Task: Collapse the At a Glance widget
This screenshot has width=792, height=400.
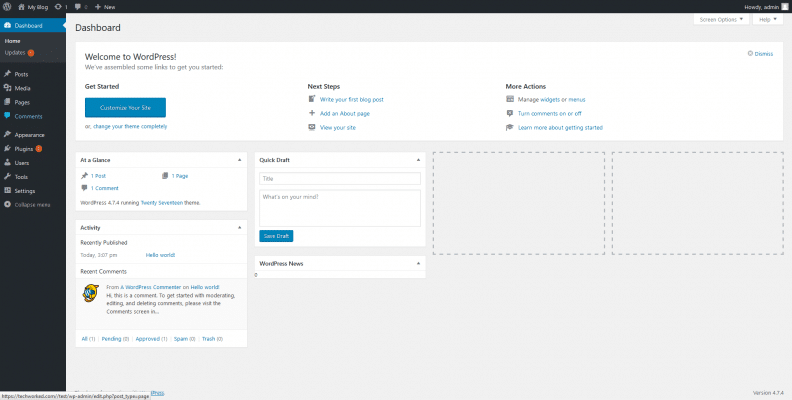Action: [x=239, y=159]
